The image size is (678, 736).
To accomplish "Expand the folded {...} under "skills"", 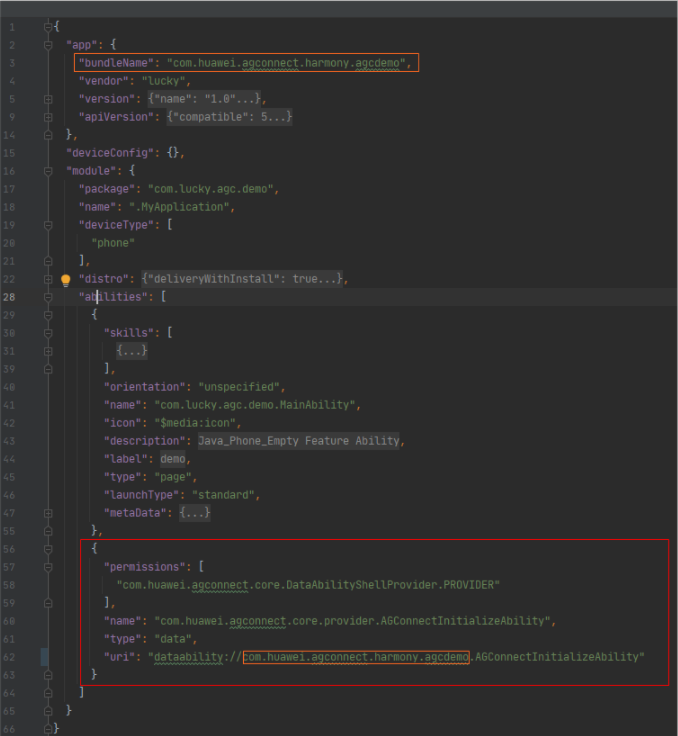I will coord(132,351).
